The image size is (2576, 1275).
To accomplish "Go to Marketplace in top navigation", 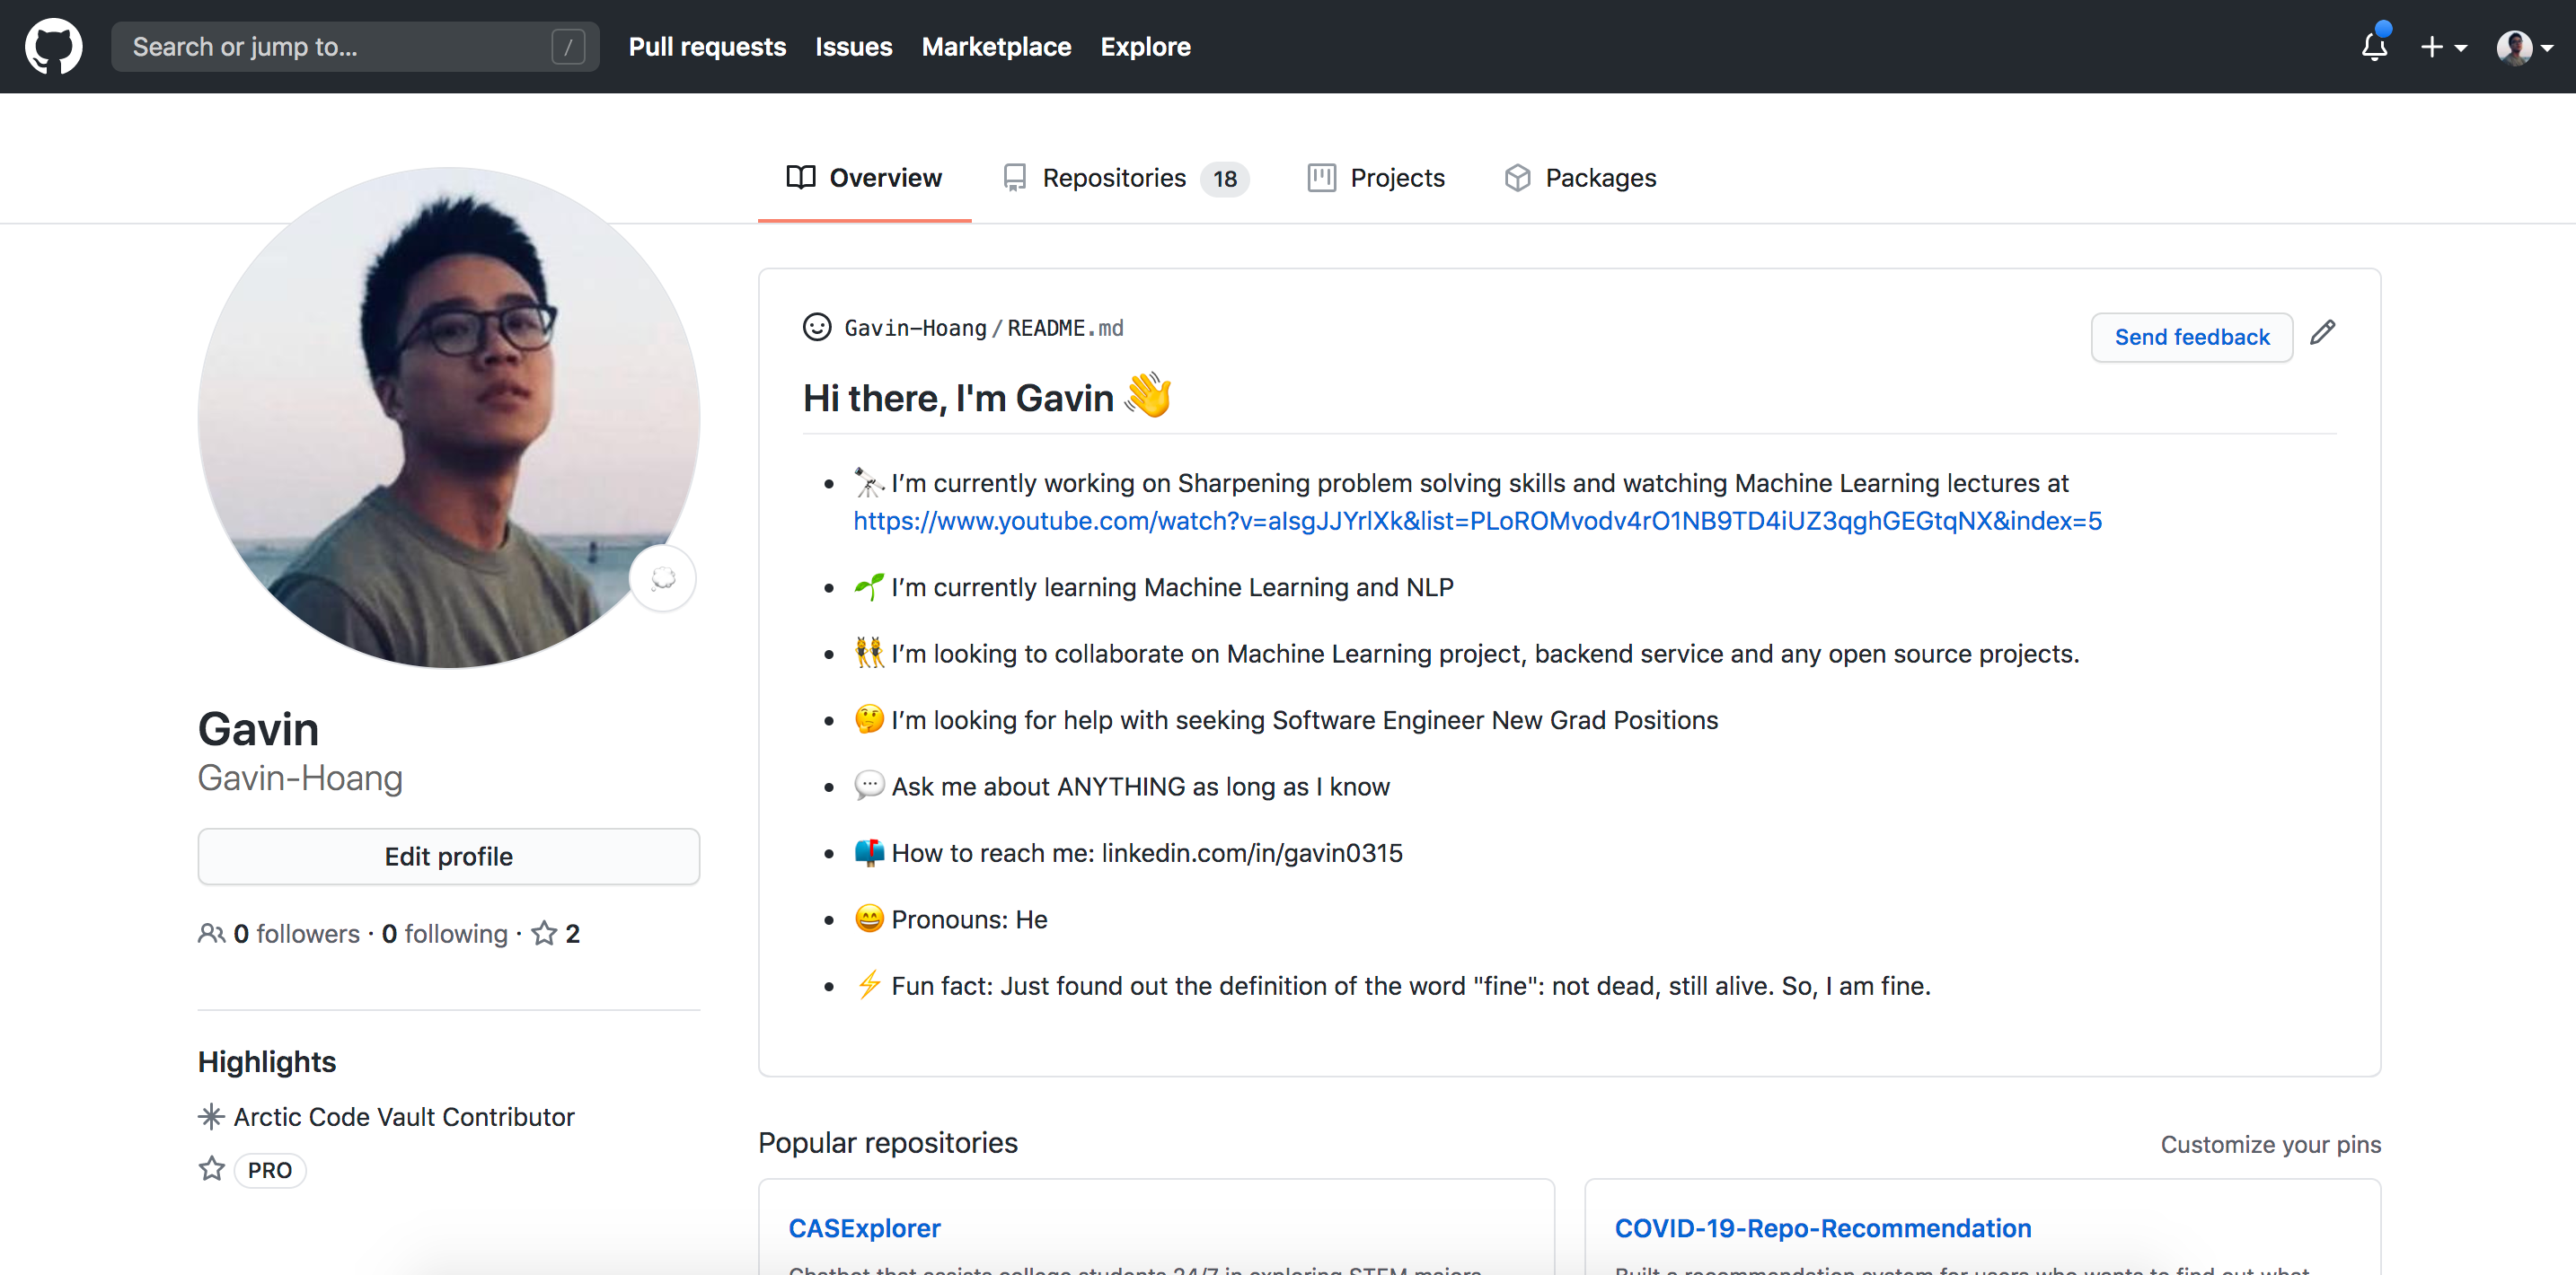I will tap(996, 47).
